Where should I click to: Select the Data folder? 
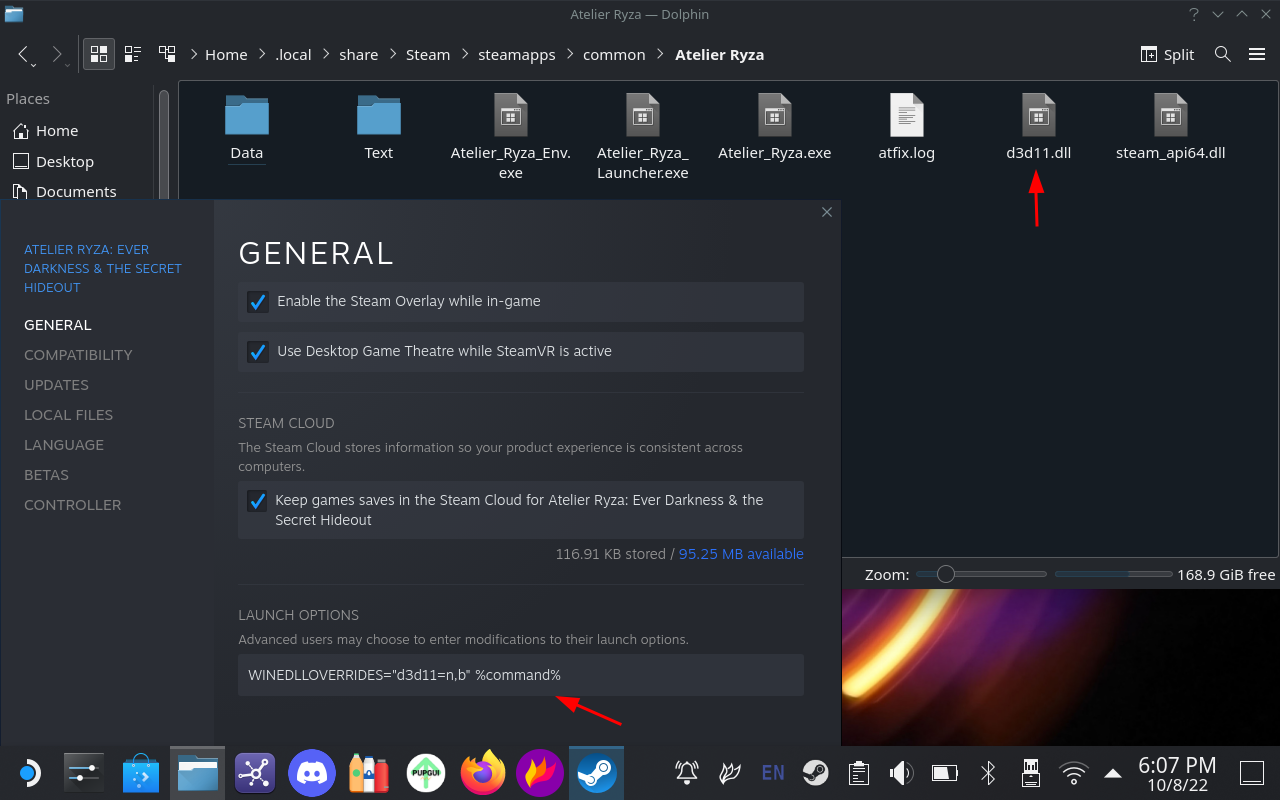[x=247, y=127]
